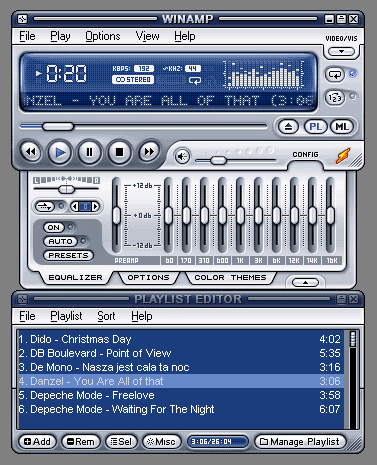Open Manage Playlist

pos(300,442)
